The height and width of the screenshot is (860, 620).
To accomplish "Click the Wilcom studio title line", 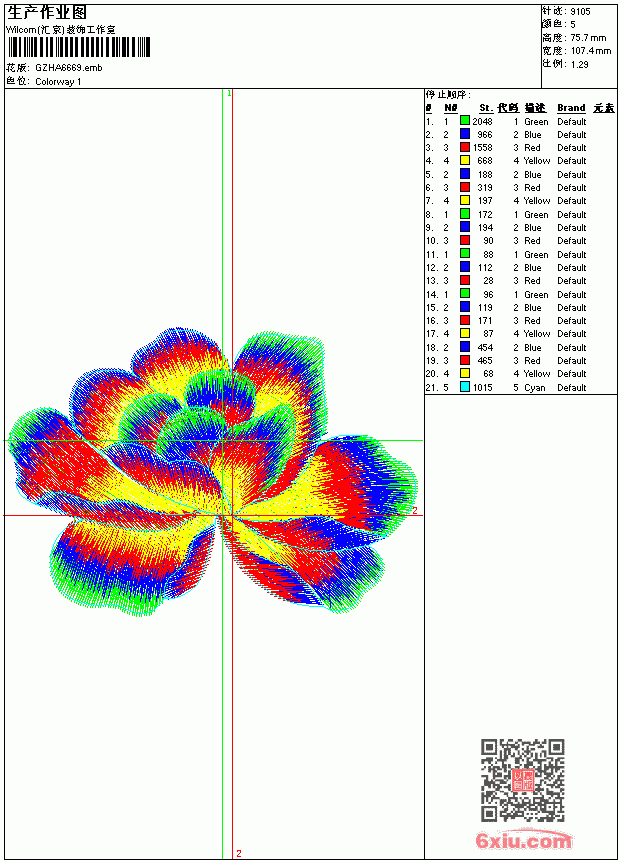I will coord(61,30).
